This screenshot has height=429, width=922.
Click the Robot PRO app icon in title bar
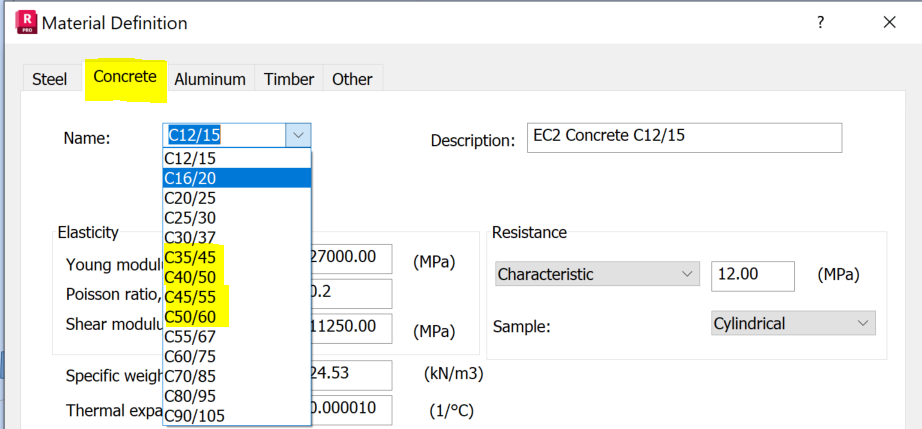click(27, 22)
